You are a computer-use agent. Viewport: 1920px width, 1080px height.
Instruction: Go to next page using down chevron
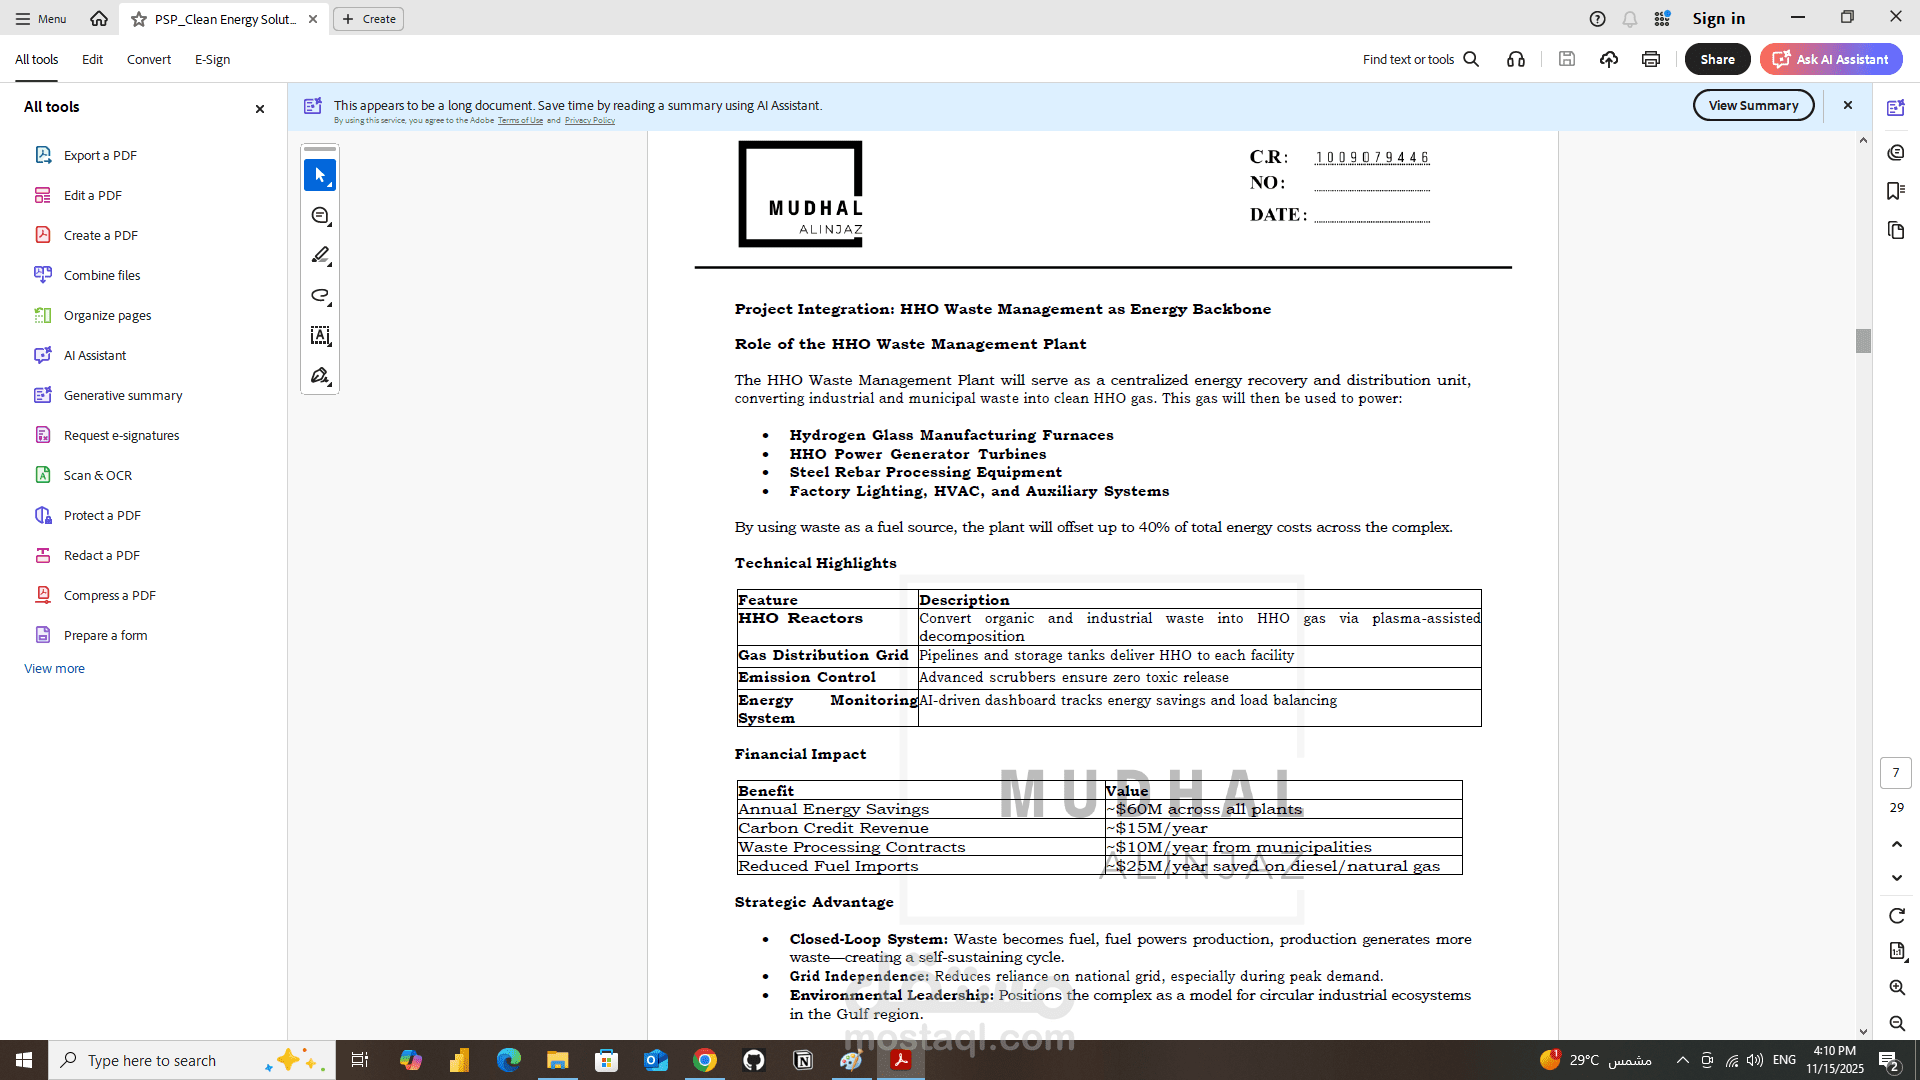coord(1897,878)
